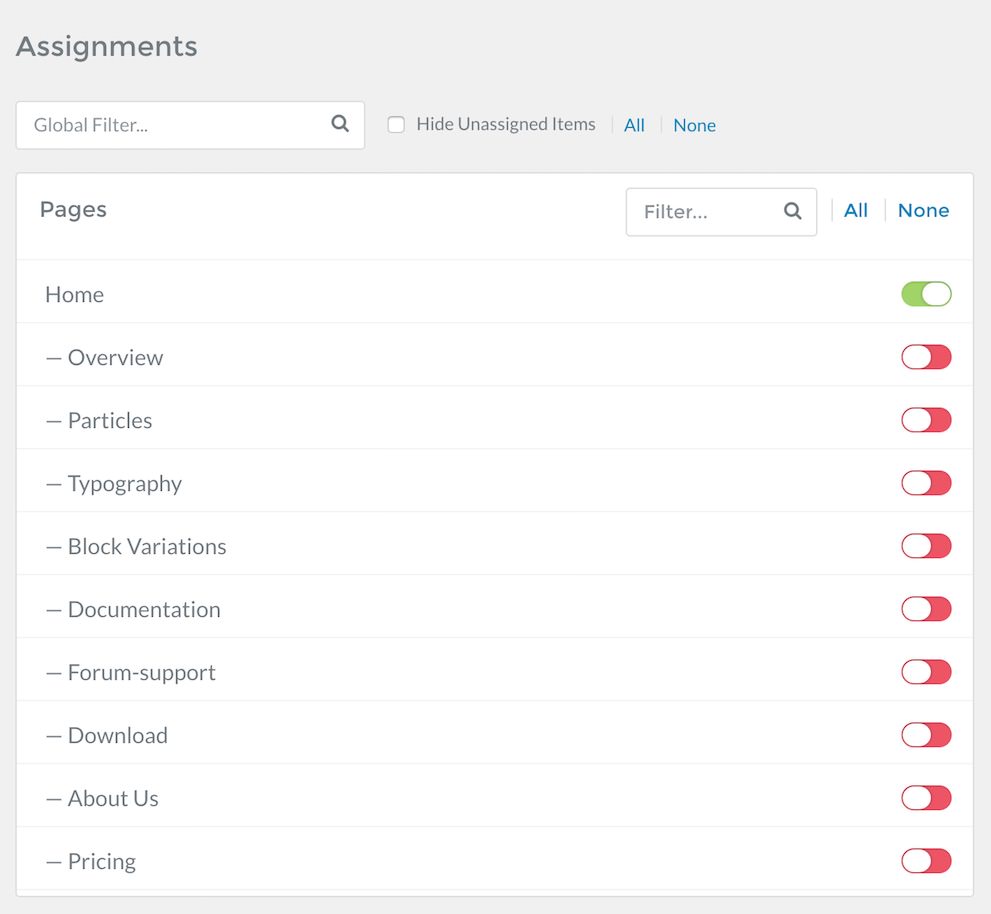Focus the Global Filter input field
The height and width of the screenshot is (914, 991).
190,125
